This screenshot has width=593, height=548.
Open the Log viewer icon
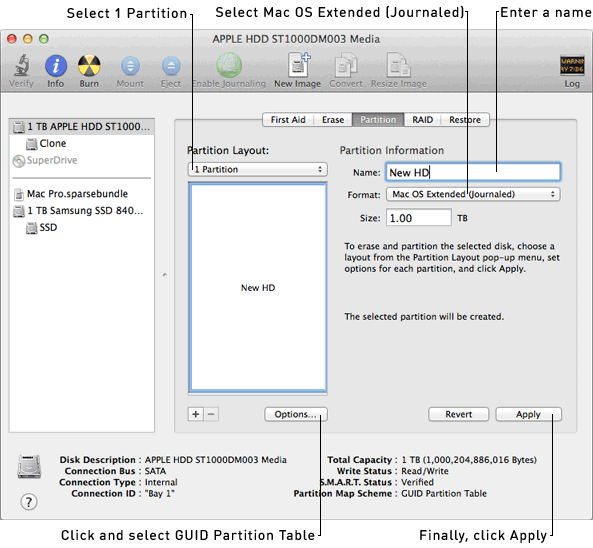[572, 65]
